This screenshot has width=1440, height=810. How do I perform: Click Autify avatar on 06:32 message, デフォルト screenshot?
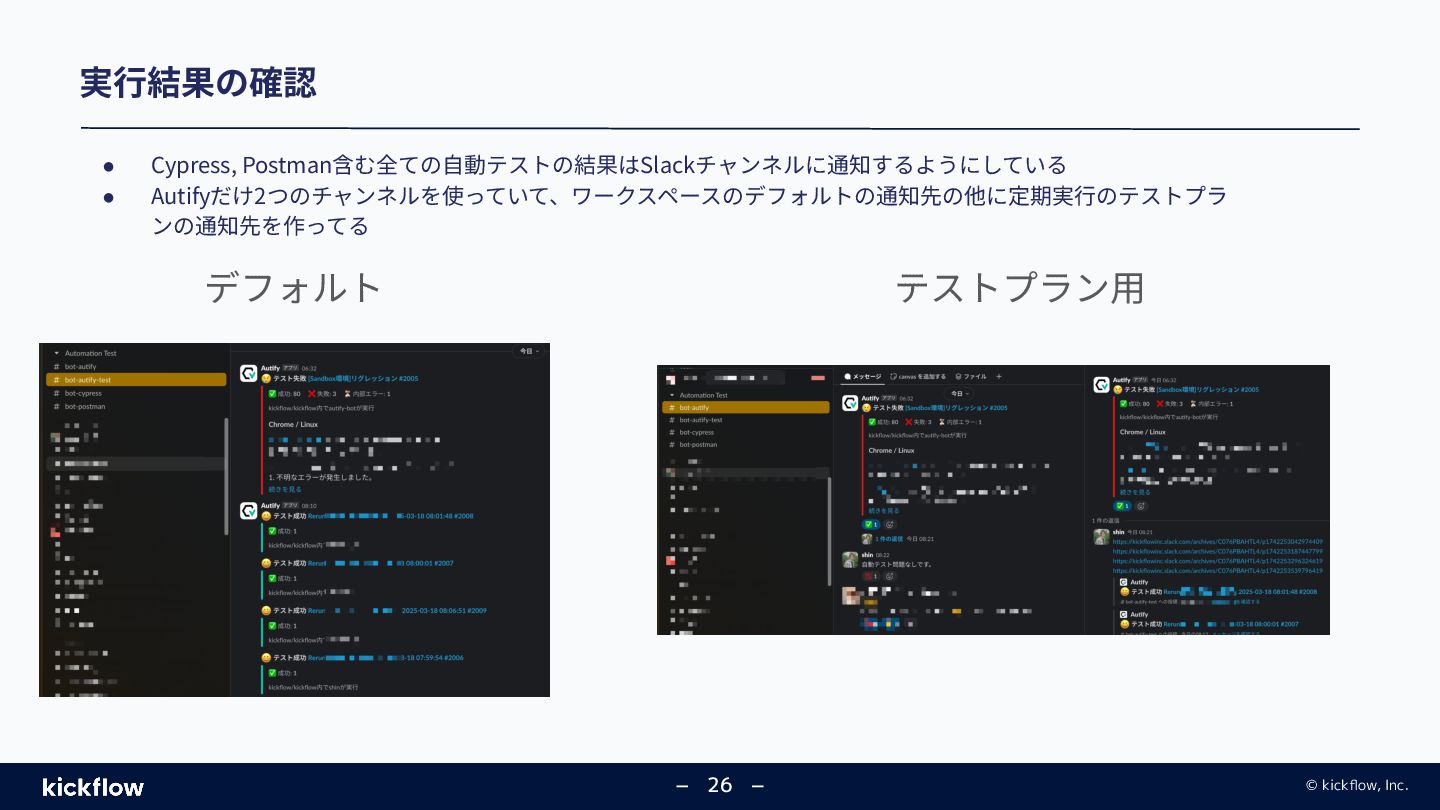click(248, 373)
